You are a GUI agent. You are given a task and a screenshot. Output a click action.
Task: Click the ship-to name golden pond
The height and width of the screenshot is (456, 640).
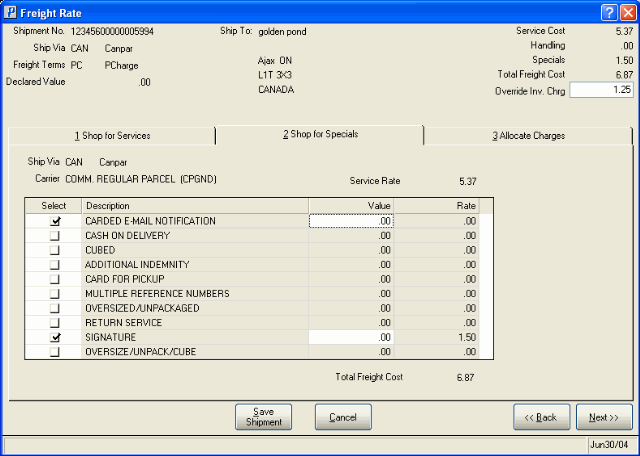(x=282, y=32)
